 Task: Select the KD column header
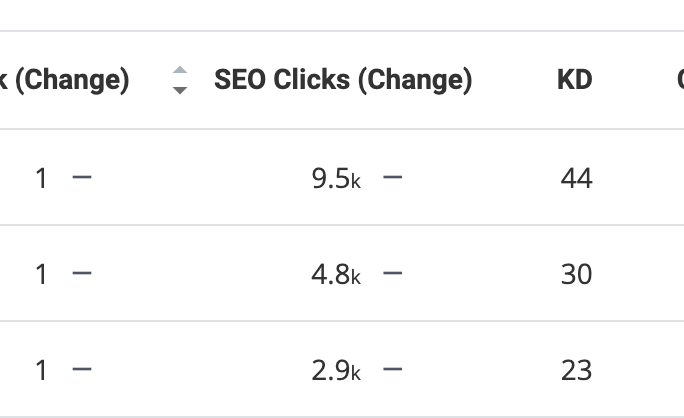575,80
